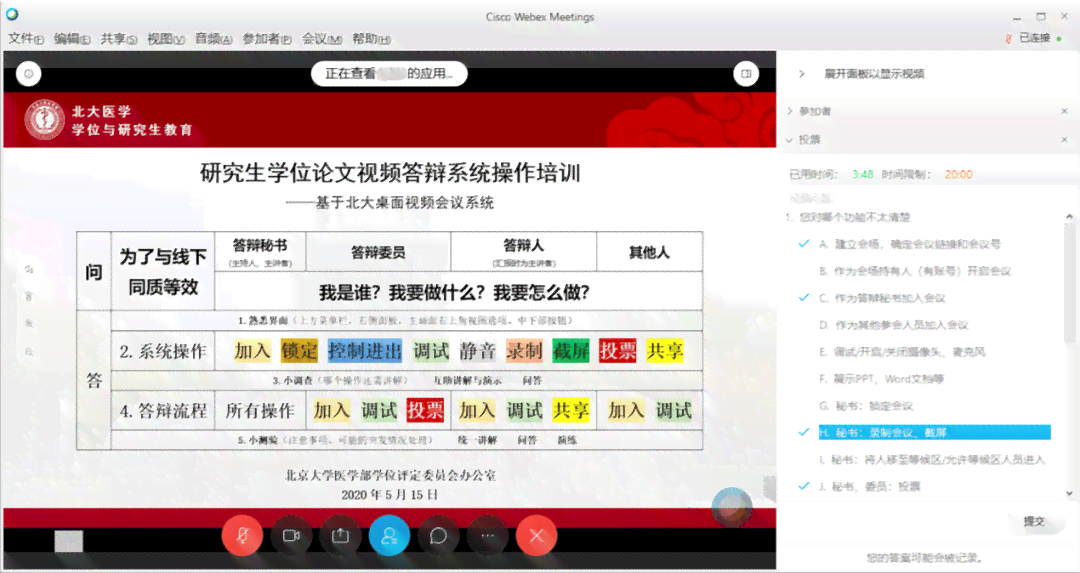This screenshot has width=1080, height=573.
Task: Click poll question text 您对哪个功能不太清楚
Action: tap(853, 217)
